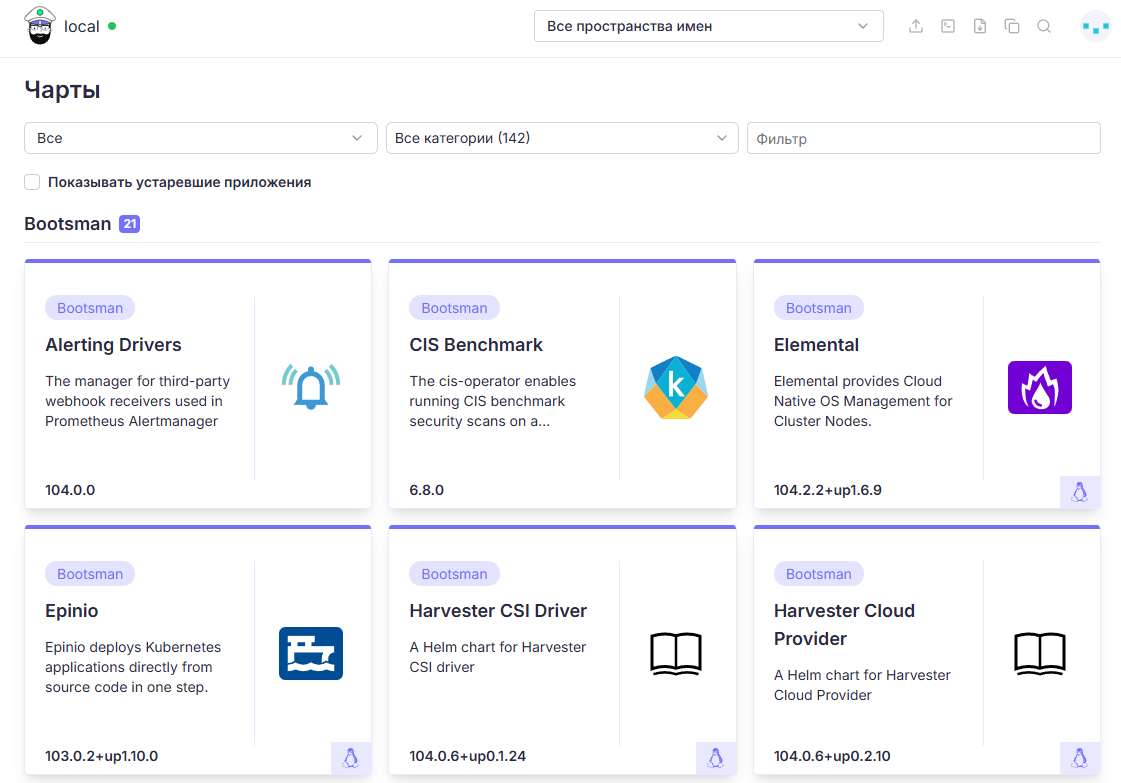The height and width of the screenshot is (783, 1121).
Task: Open the user avatar menu
Action: 1095,26
